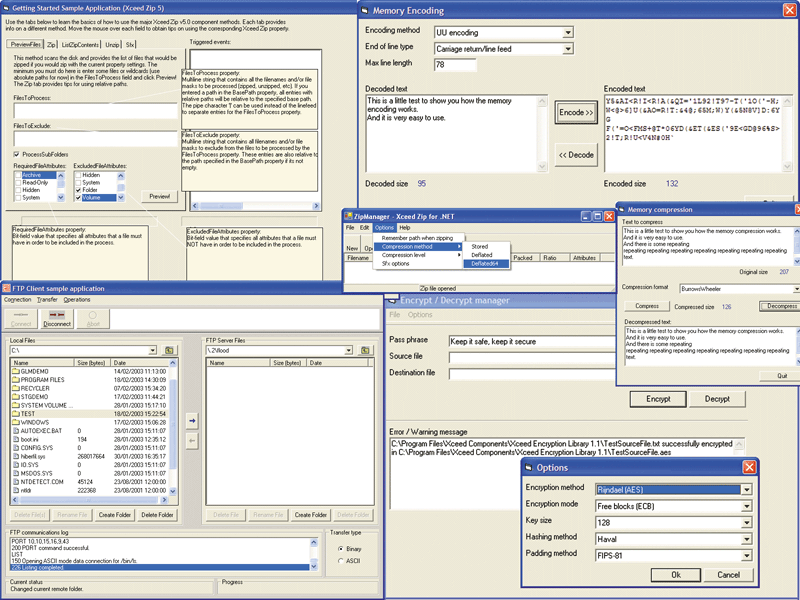
Task: Toggle the ProcessSubFolders checkbox
Action: (x=17, y=154)
